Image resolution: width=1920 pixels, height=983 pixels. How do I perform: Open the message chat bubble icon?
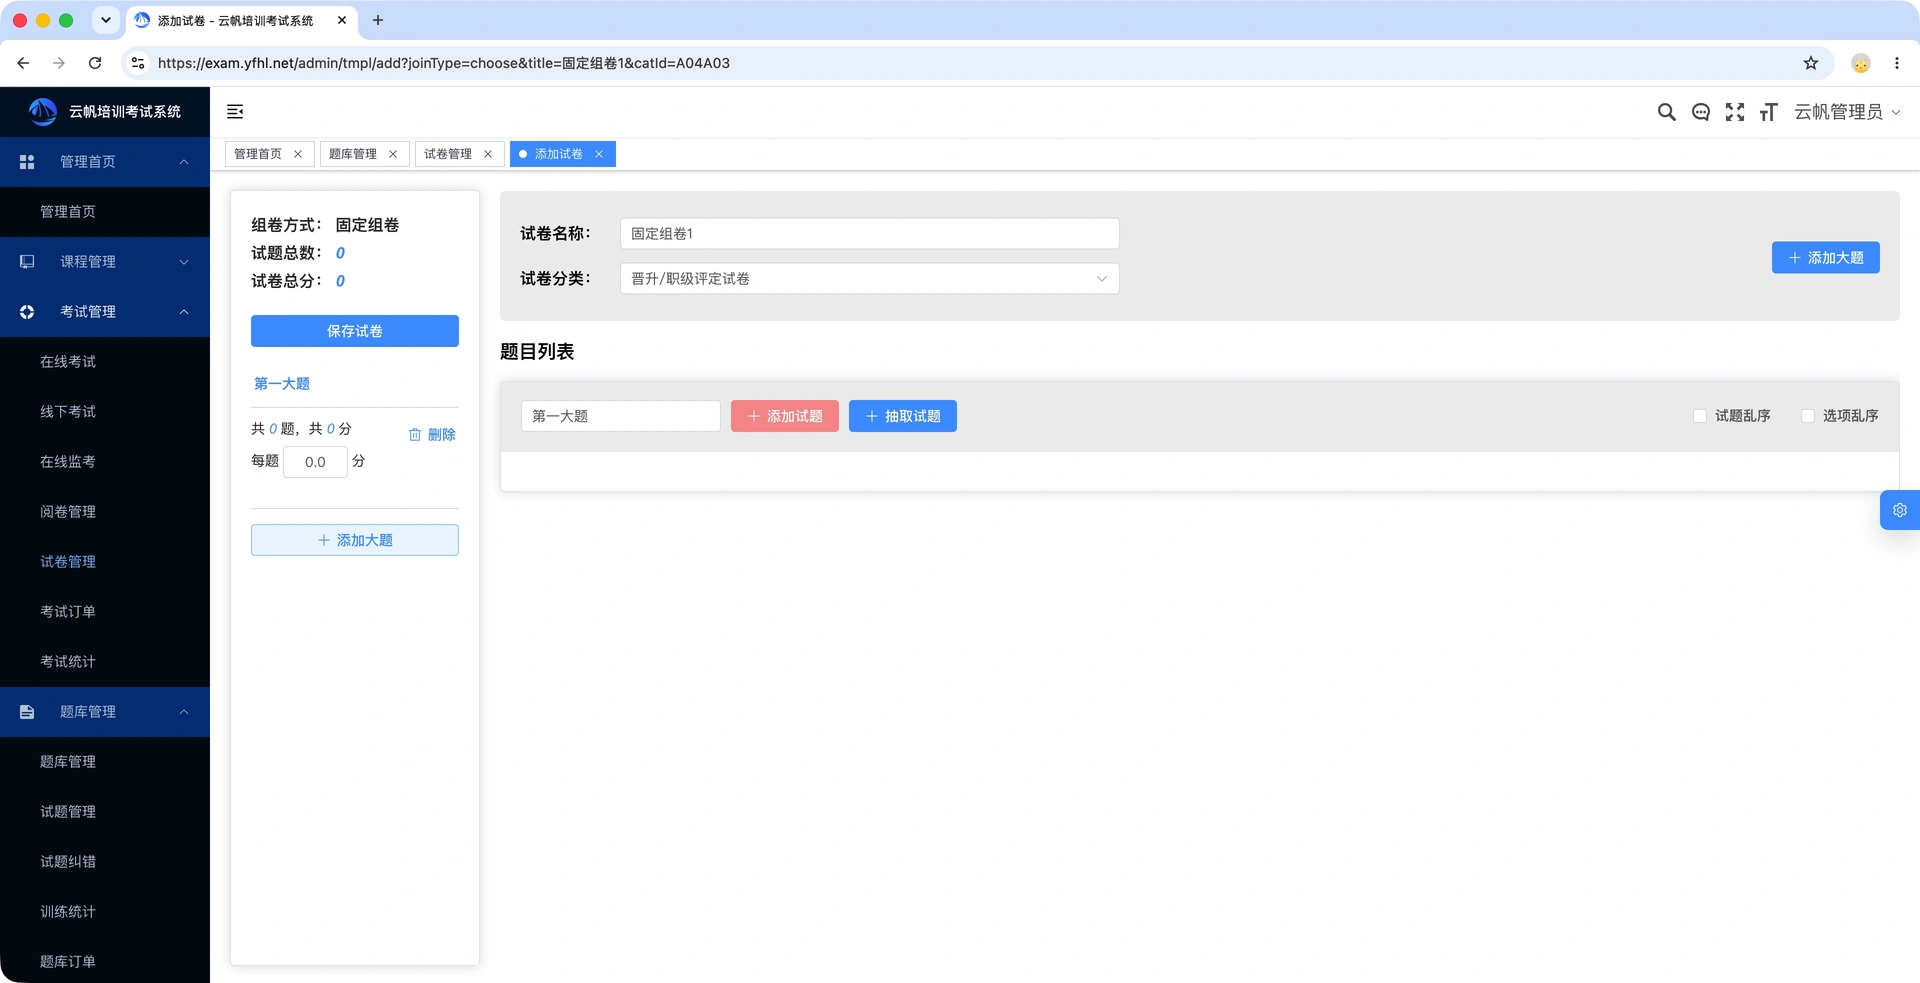pos(1700,112)
